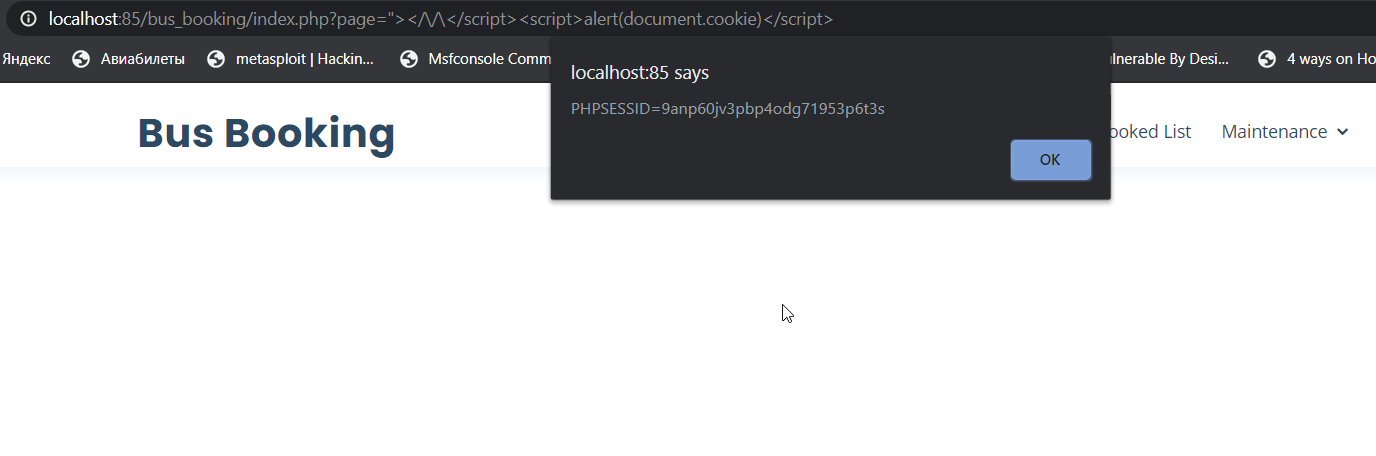Click globe icon of Msfconsole bookmark
This screenshot has width=1376, height=456.
tap(408, 59)
